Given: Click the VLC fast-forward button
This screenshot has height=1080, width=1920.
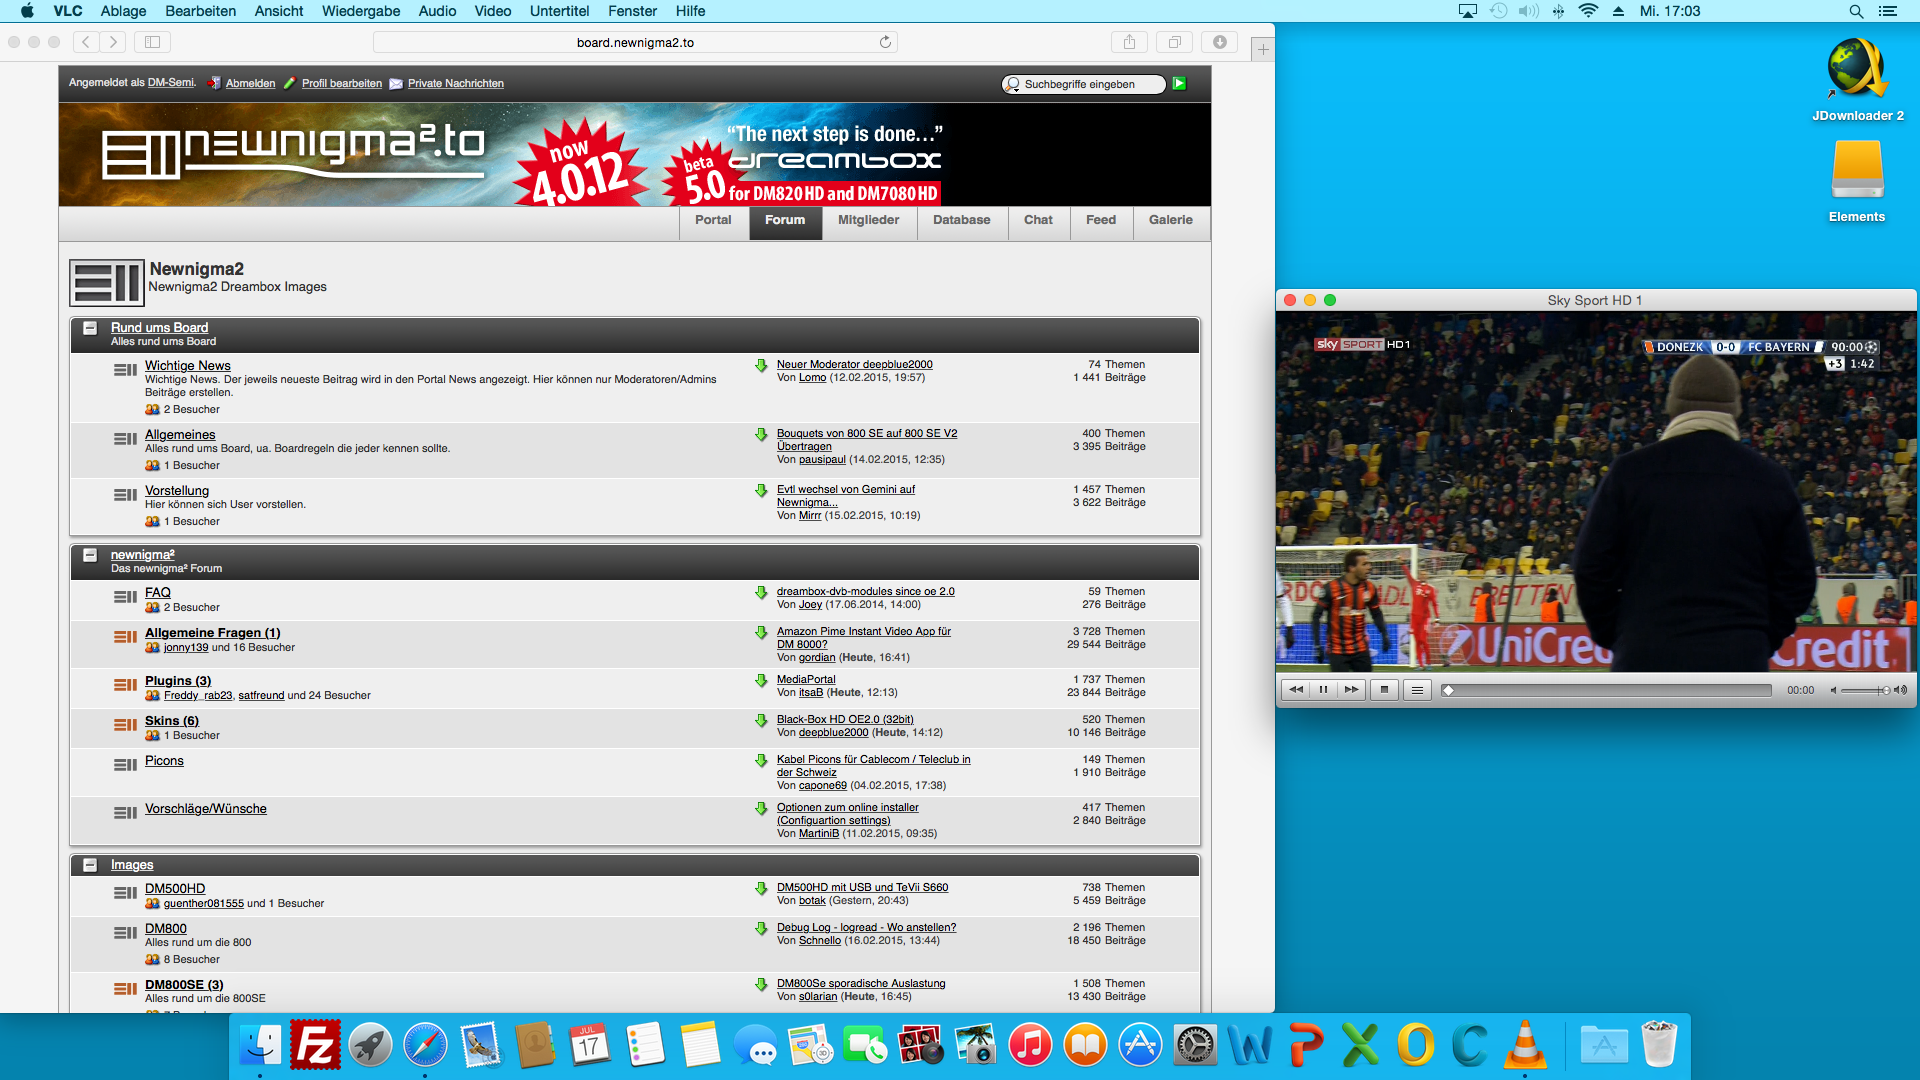Looking at the screenshot, I should 1351,690.
